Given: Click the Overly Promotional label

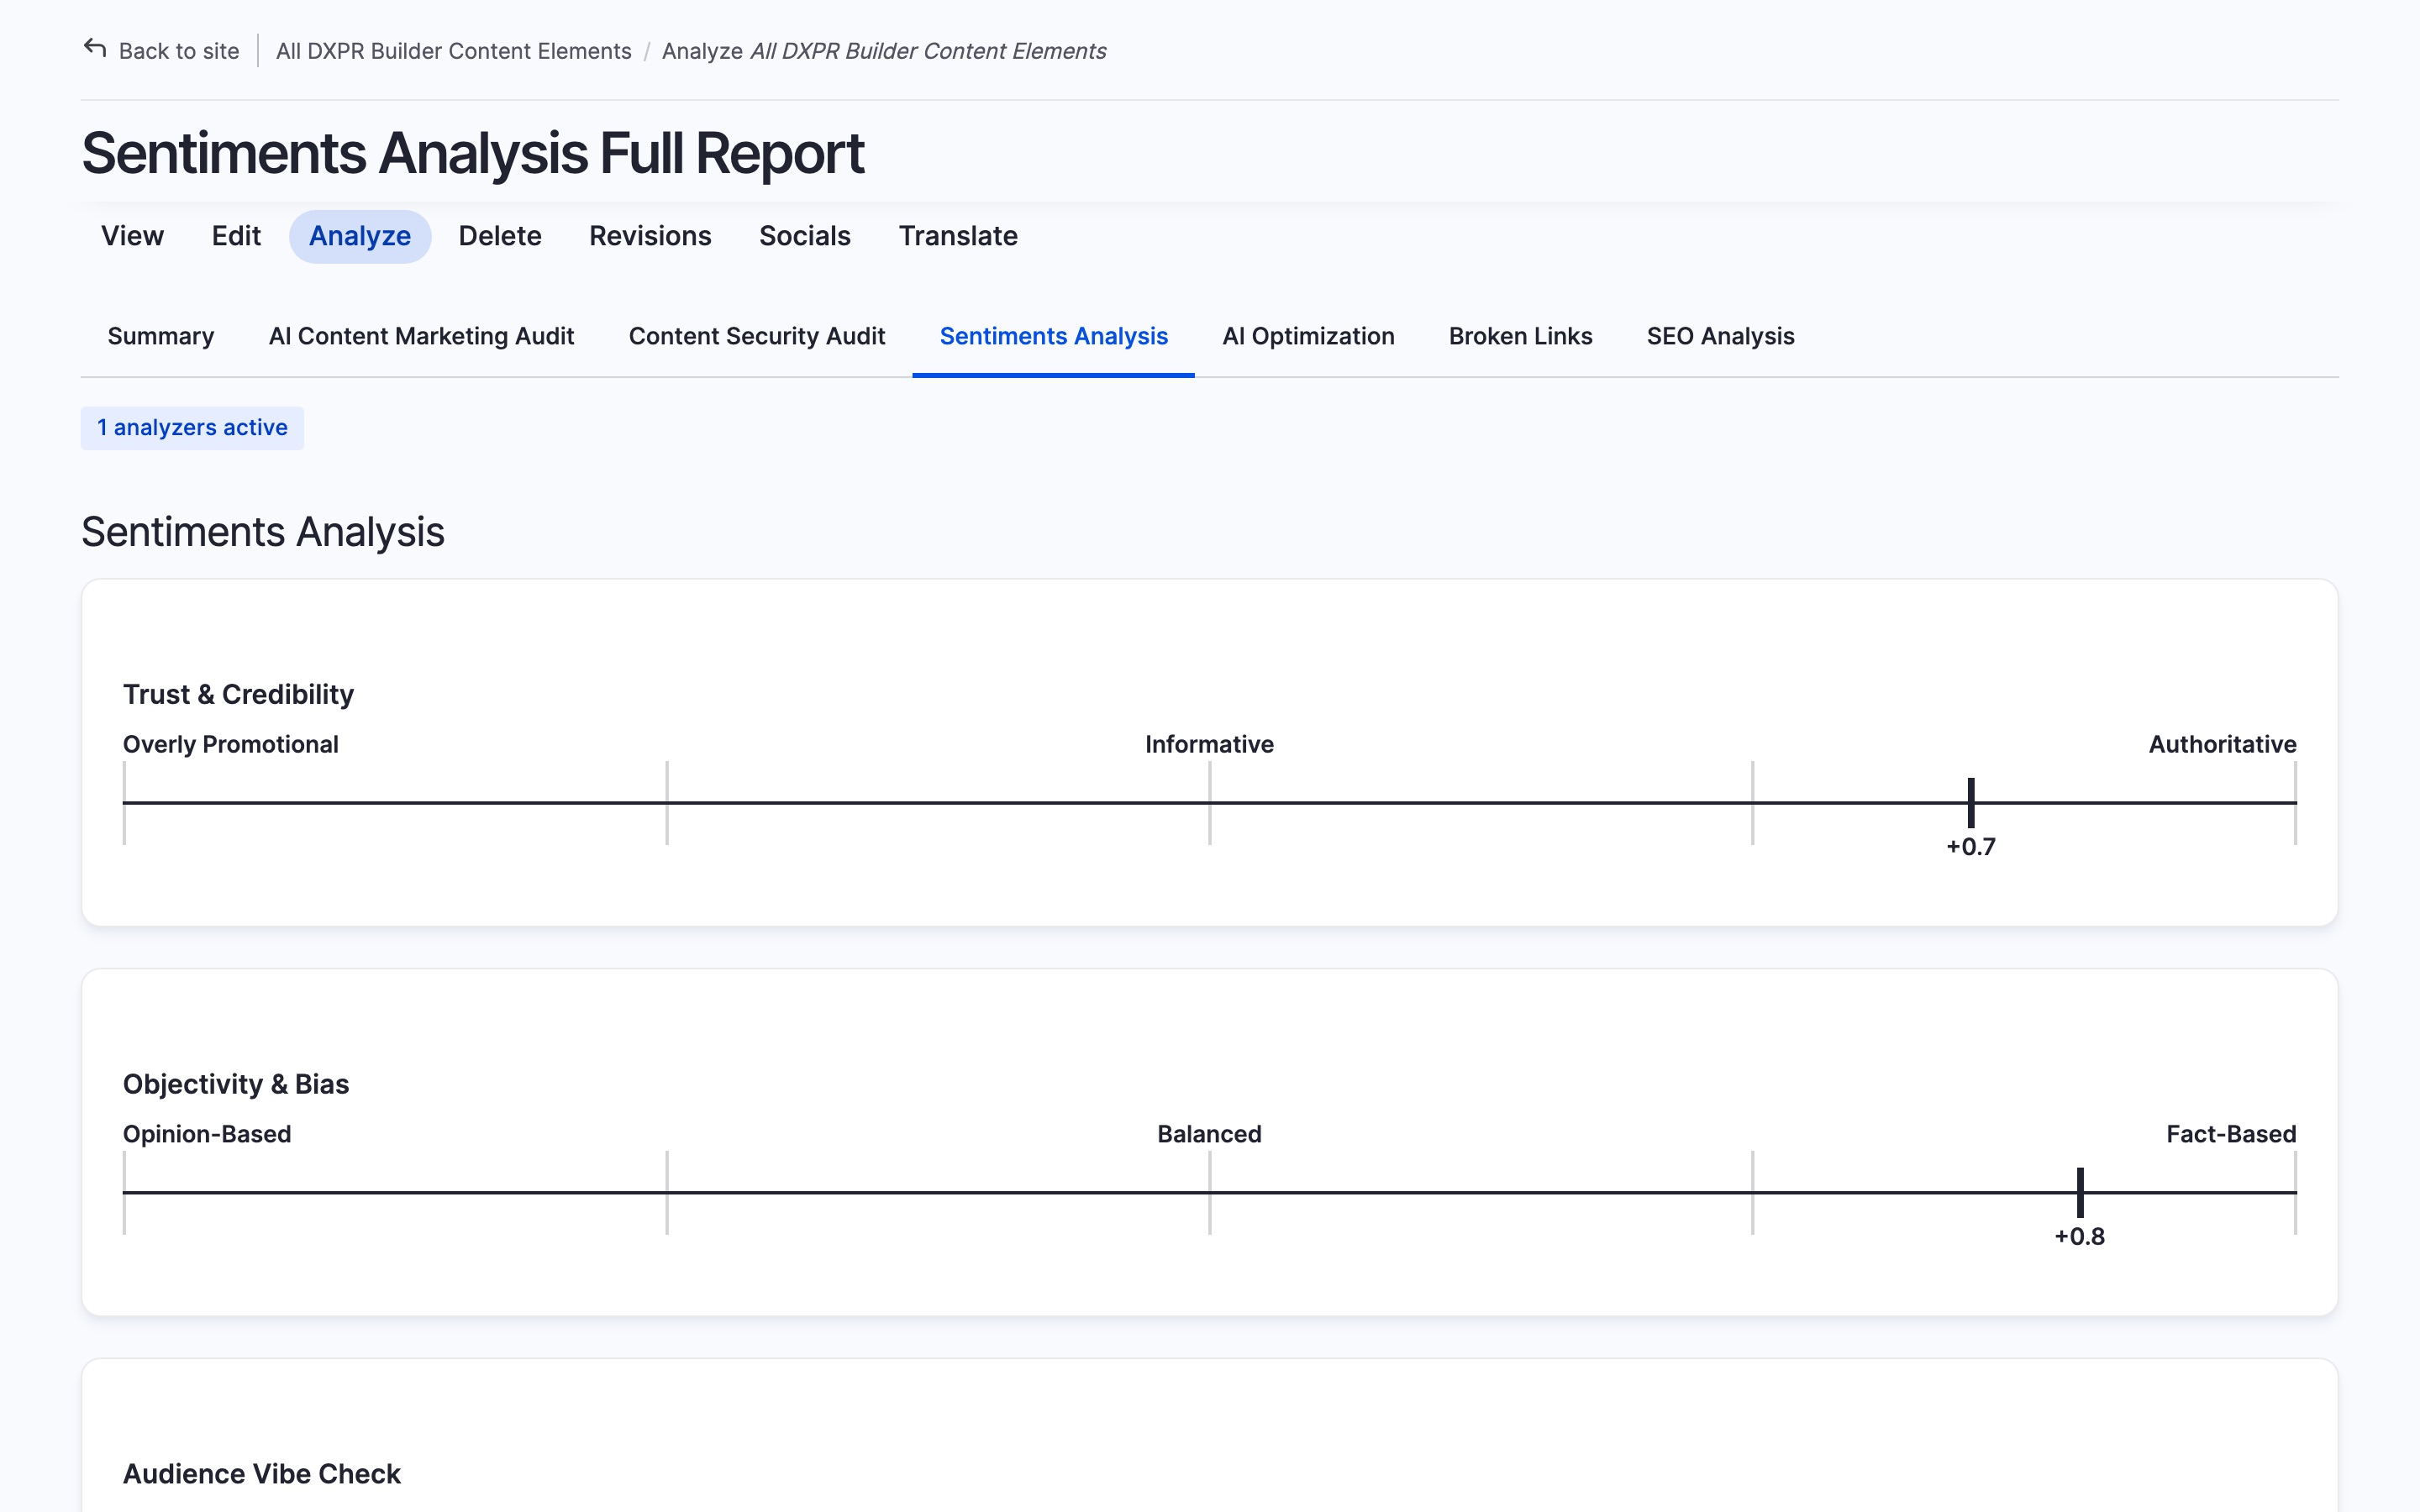Looking at the screenshot, I should pyautogui.click(x=230, y=744).
